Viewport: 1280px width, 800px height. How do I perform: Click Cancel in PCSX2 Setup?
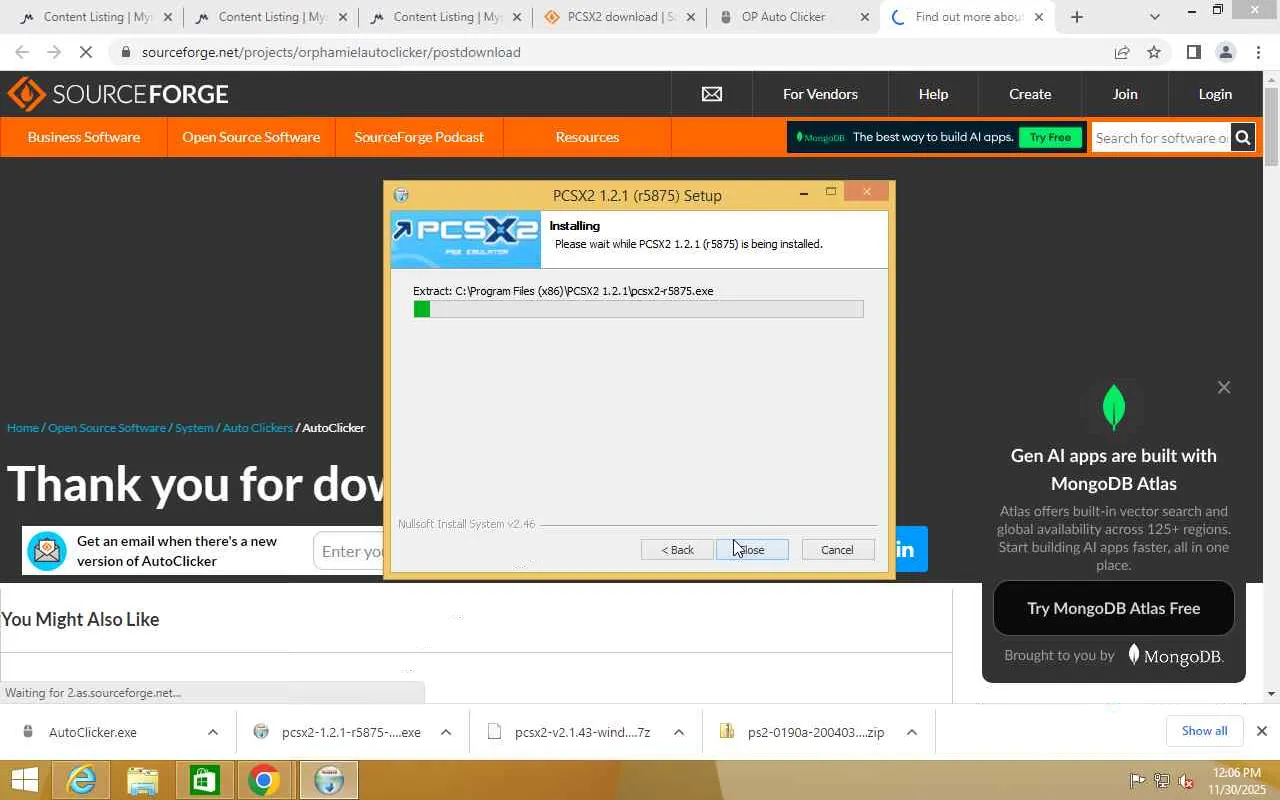coord(838,550)
